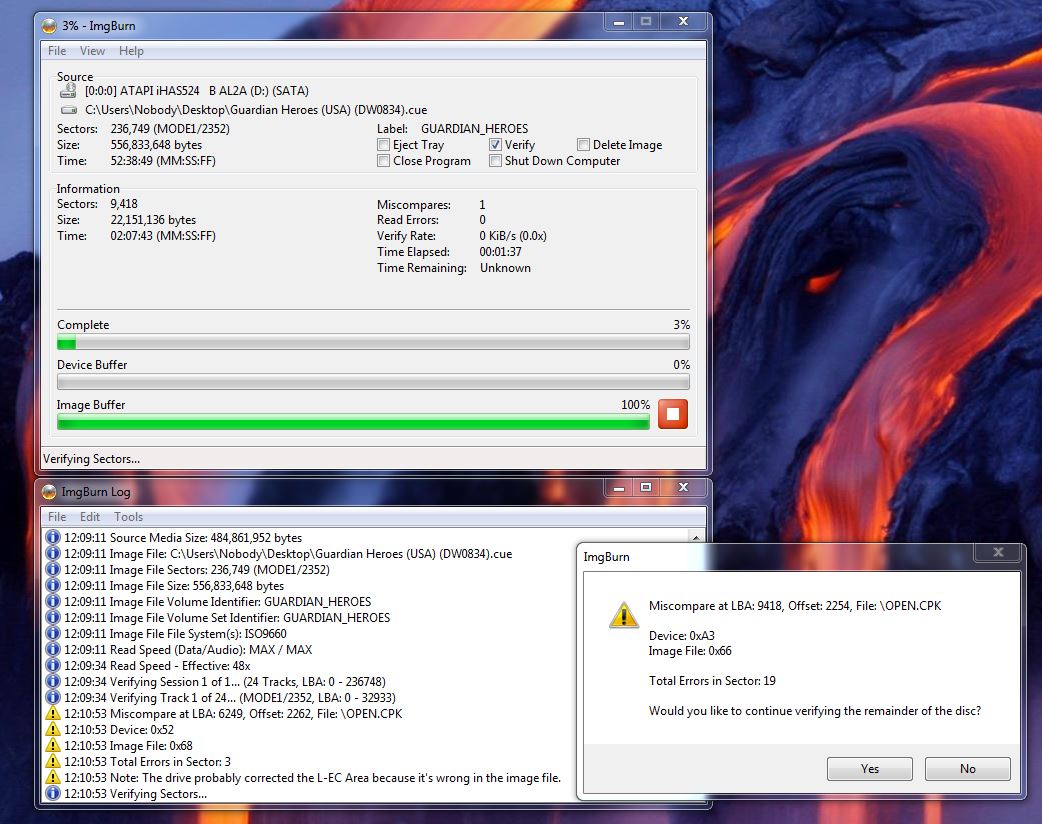Check the Shut Down Computer option
The image size is (1042, 824).
495,161
